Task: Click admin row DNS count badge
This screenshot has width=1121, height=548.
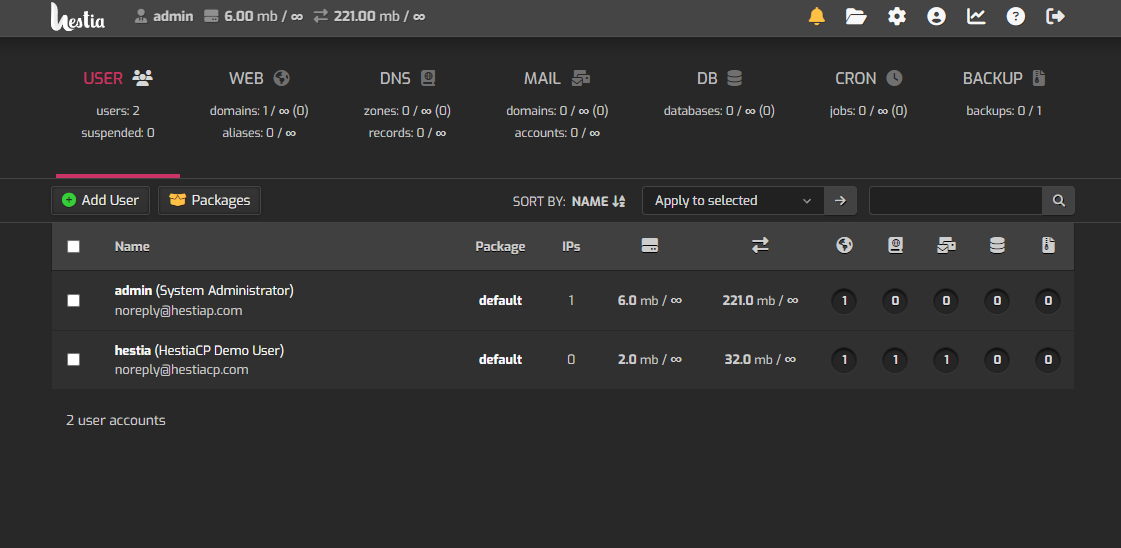Action: coord(895,301)
